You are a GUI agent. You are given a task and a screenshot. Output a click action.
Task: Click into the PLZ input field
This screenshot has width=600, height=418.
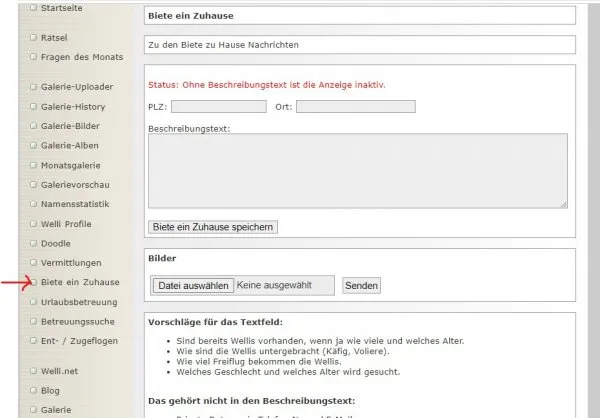(218, 106)
